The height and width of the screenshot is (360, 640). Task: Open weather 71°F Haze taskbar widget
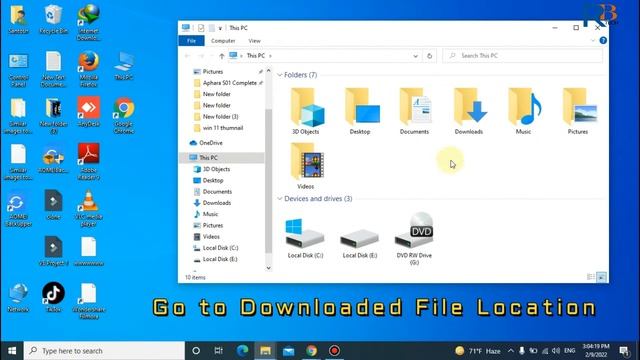(x=478, y=351)
